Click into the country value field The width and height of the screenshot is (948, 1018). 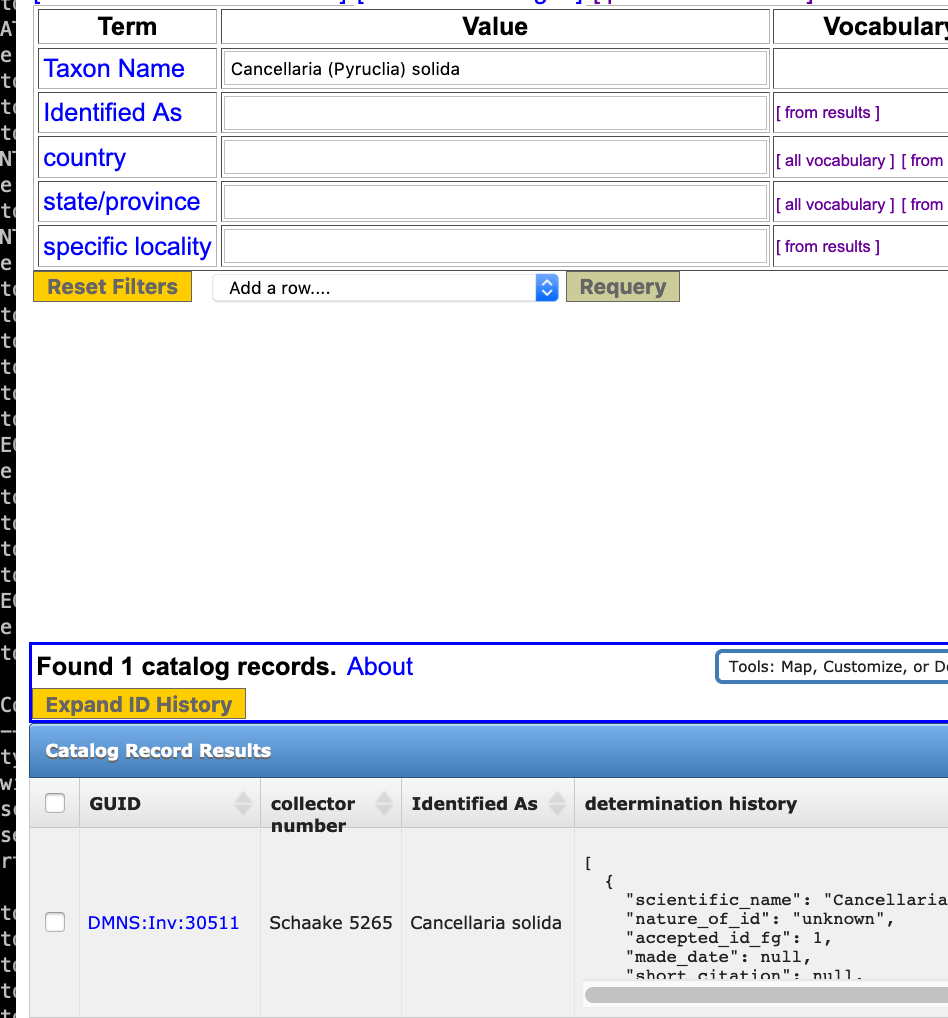[x=495, y=157]
